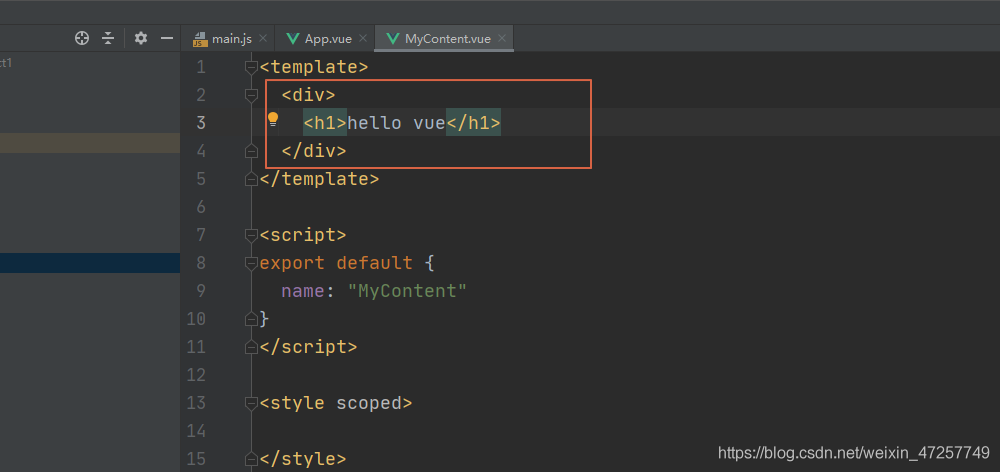Click fold marker at closing template line 5

252,179
